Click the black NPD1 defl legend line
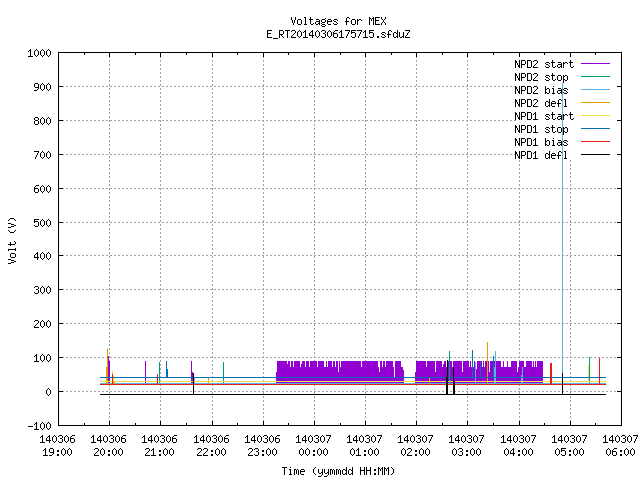Viewport: 640px width, 480px height. (595, 155)
